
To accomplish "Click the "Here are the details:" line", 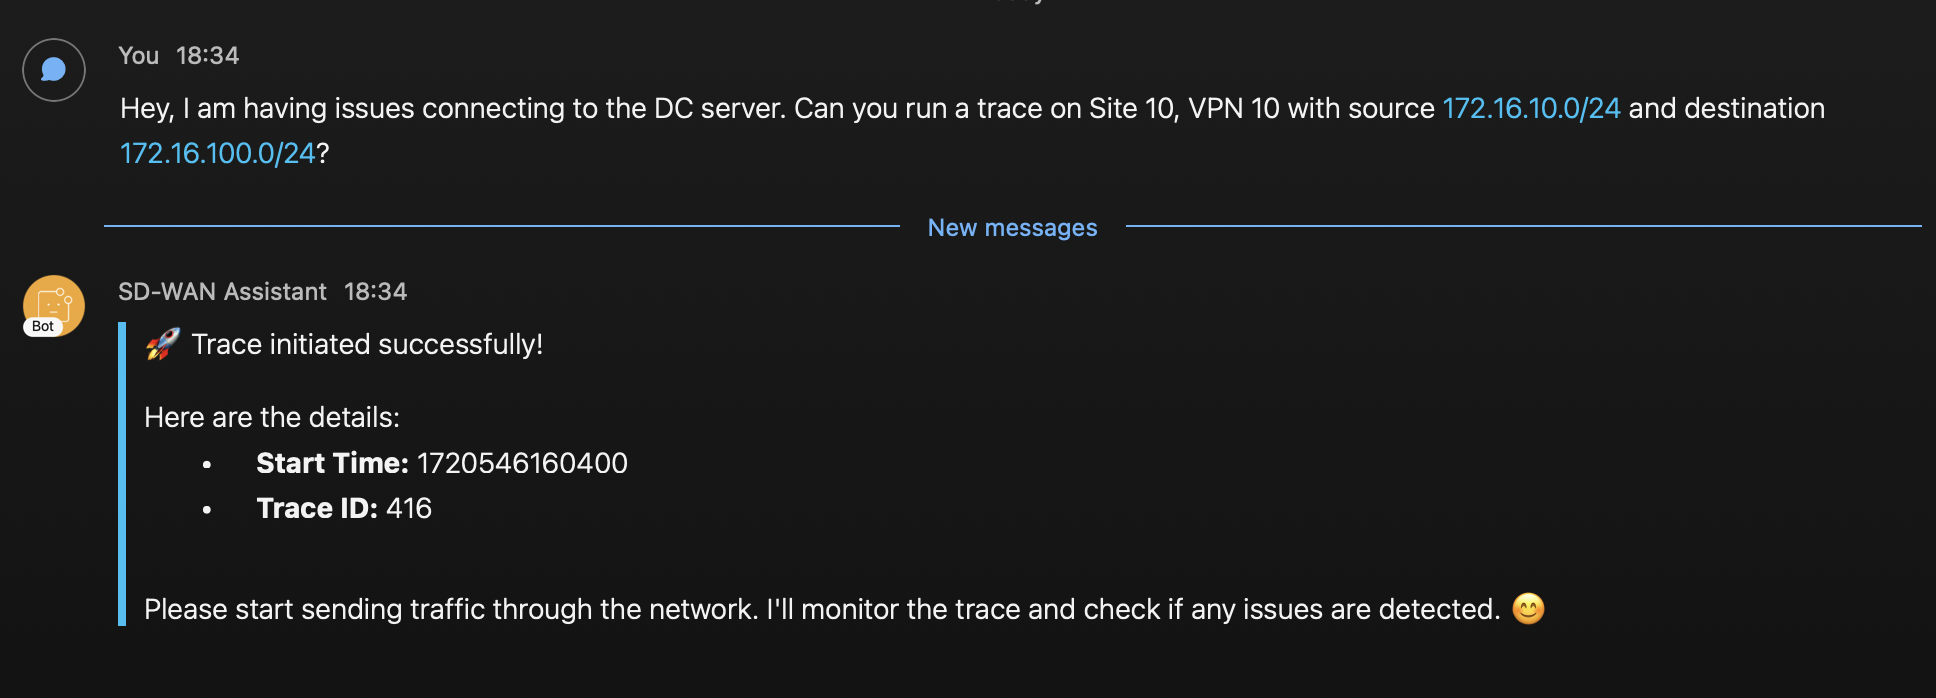I will coord(272,417).
